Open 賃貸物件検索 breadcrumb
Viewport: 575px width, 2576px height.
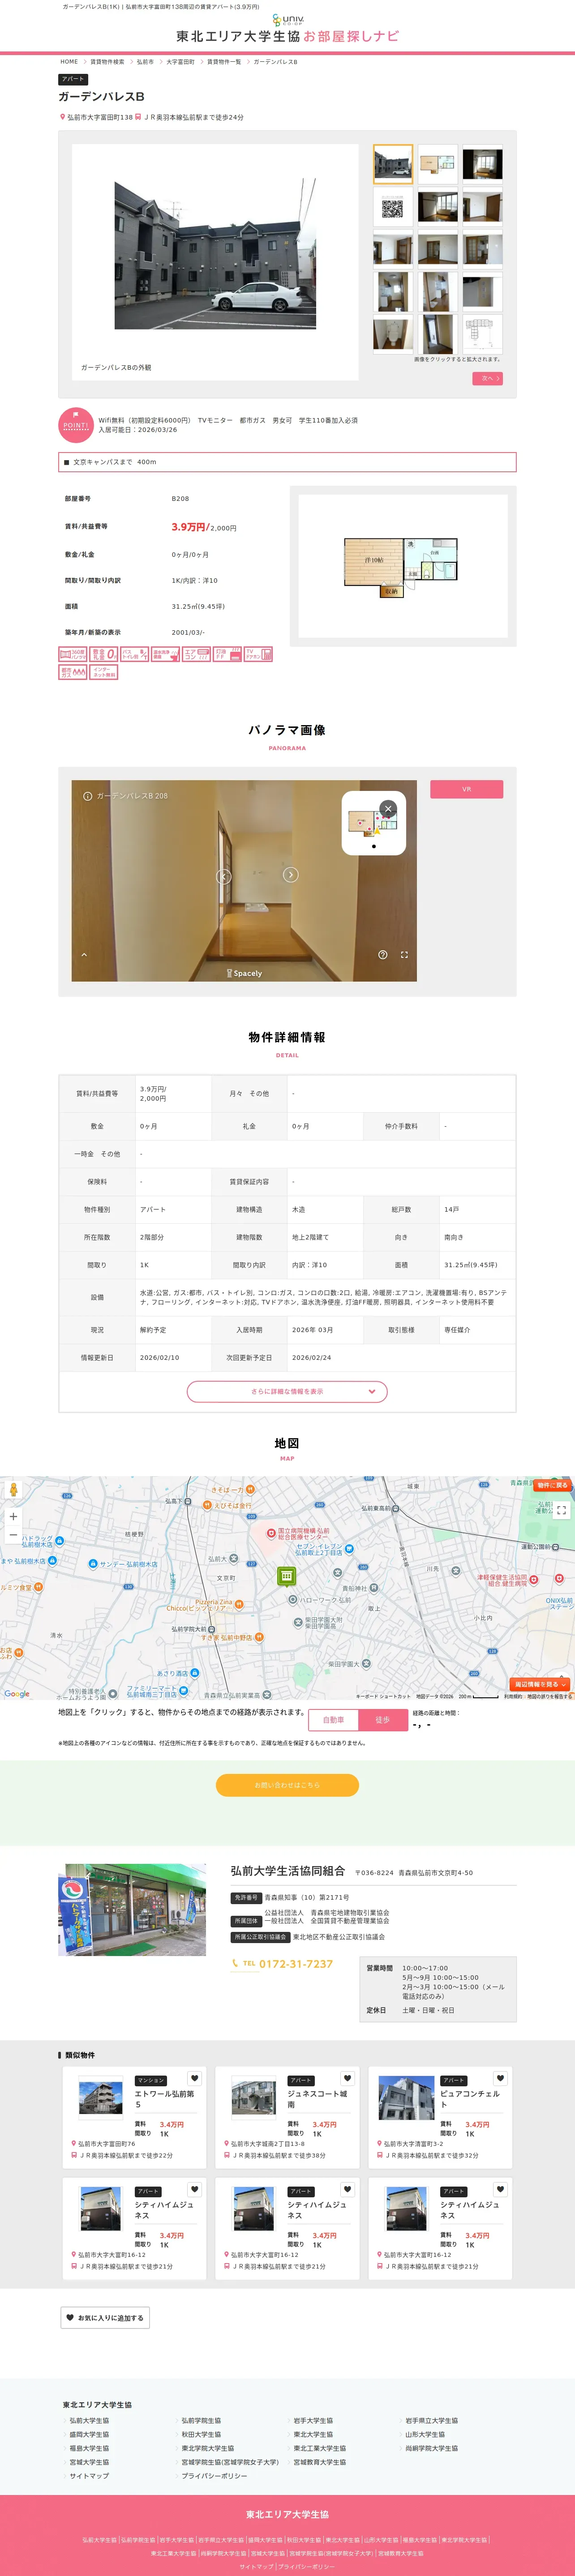pyautogui.click(x=108, y=62)
